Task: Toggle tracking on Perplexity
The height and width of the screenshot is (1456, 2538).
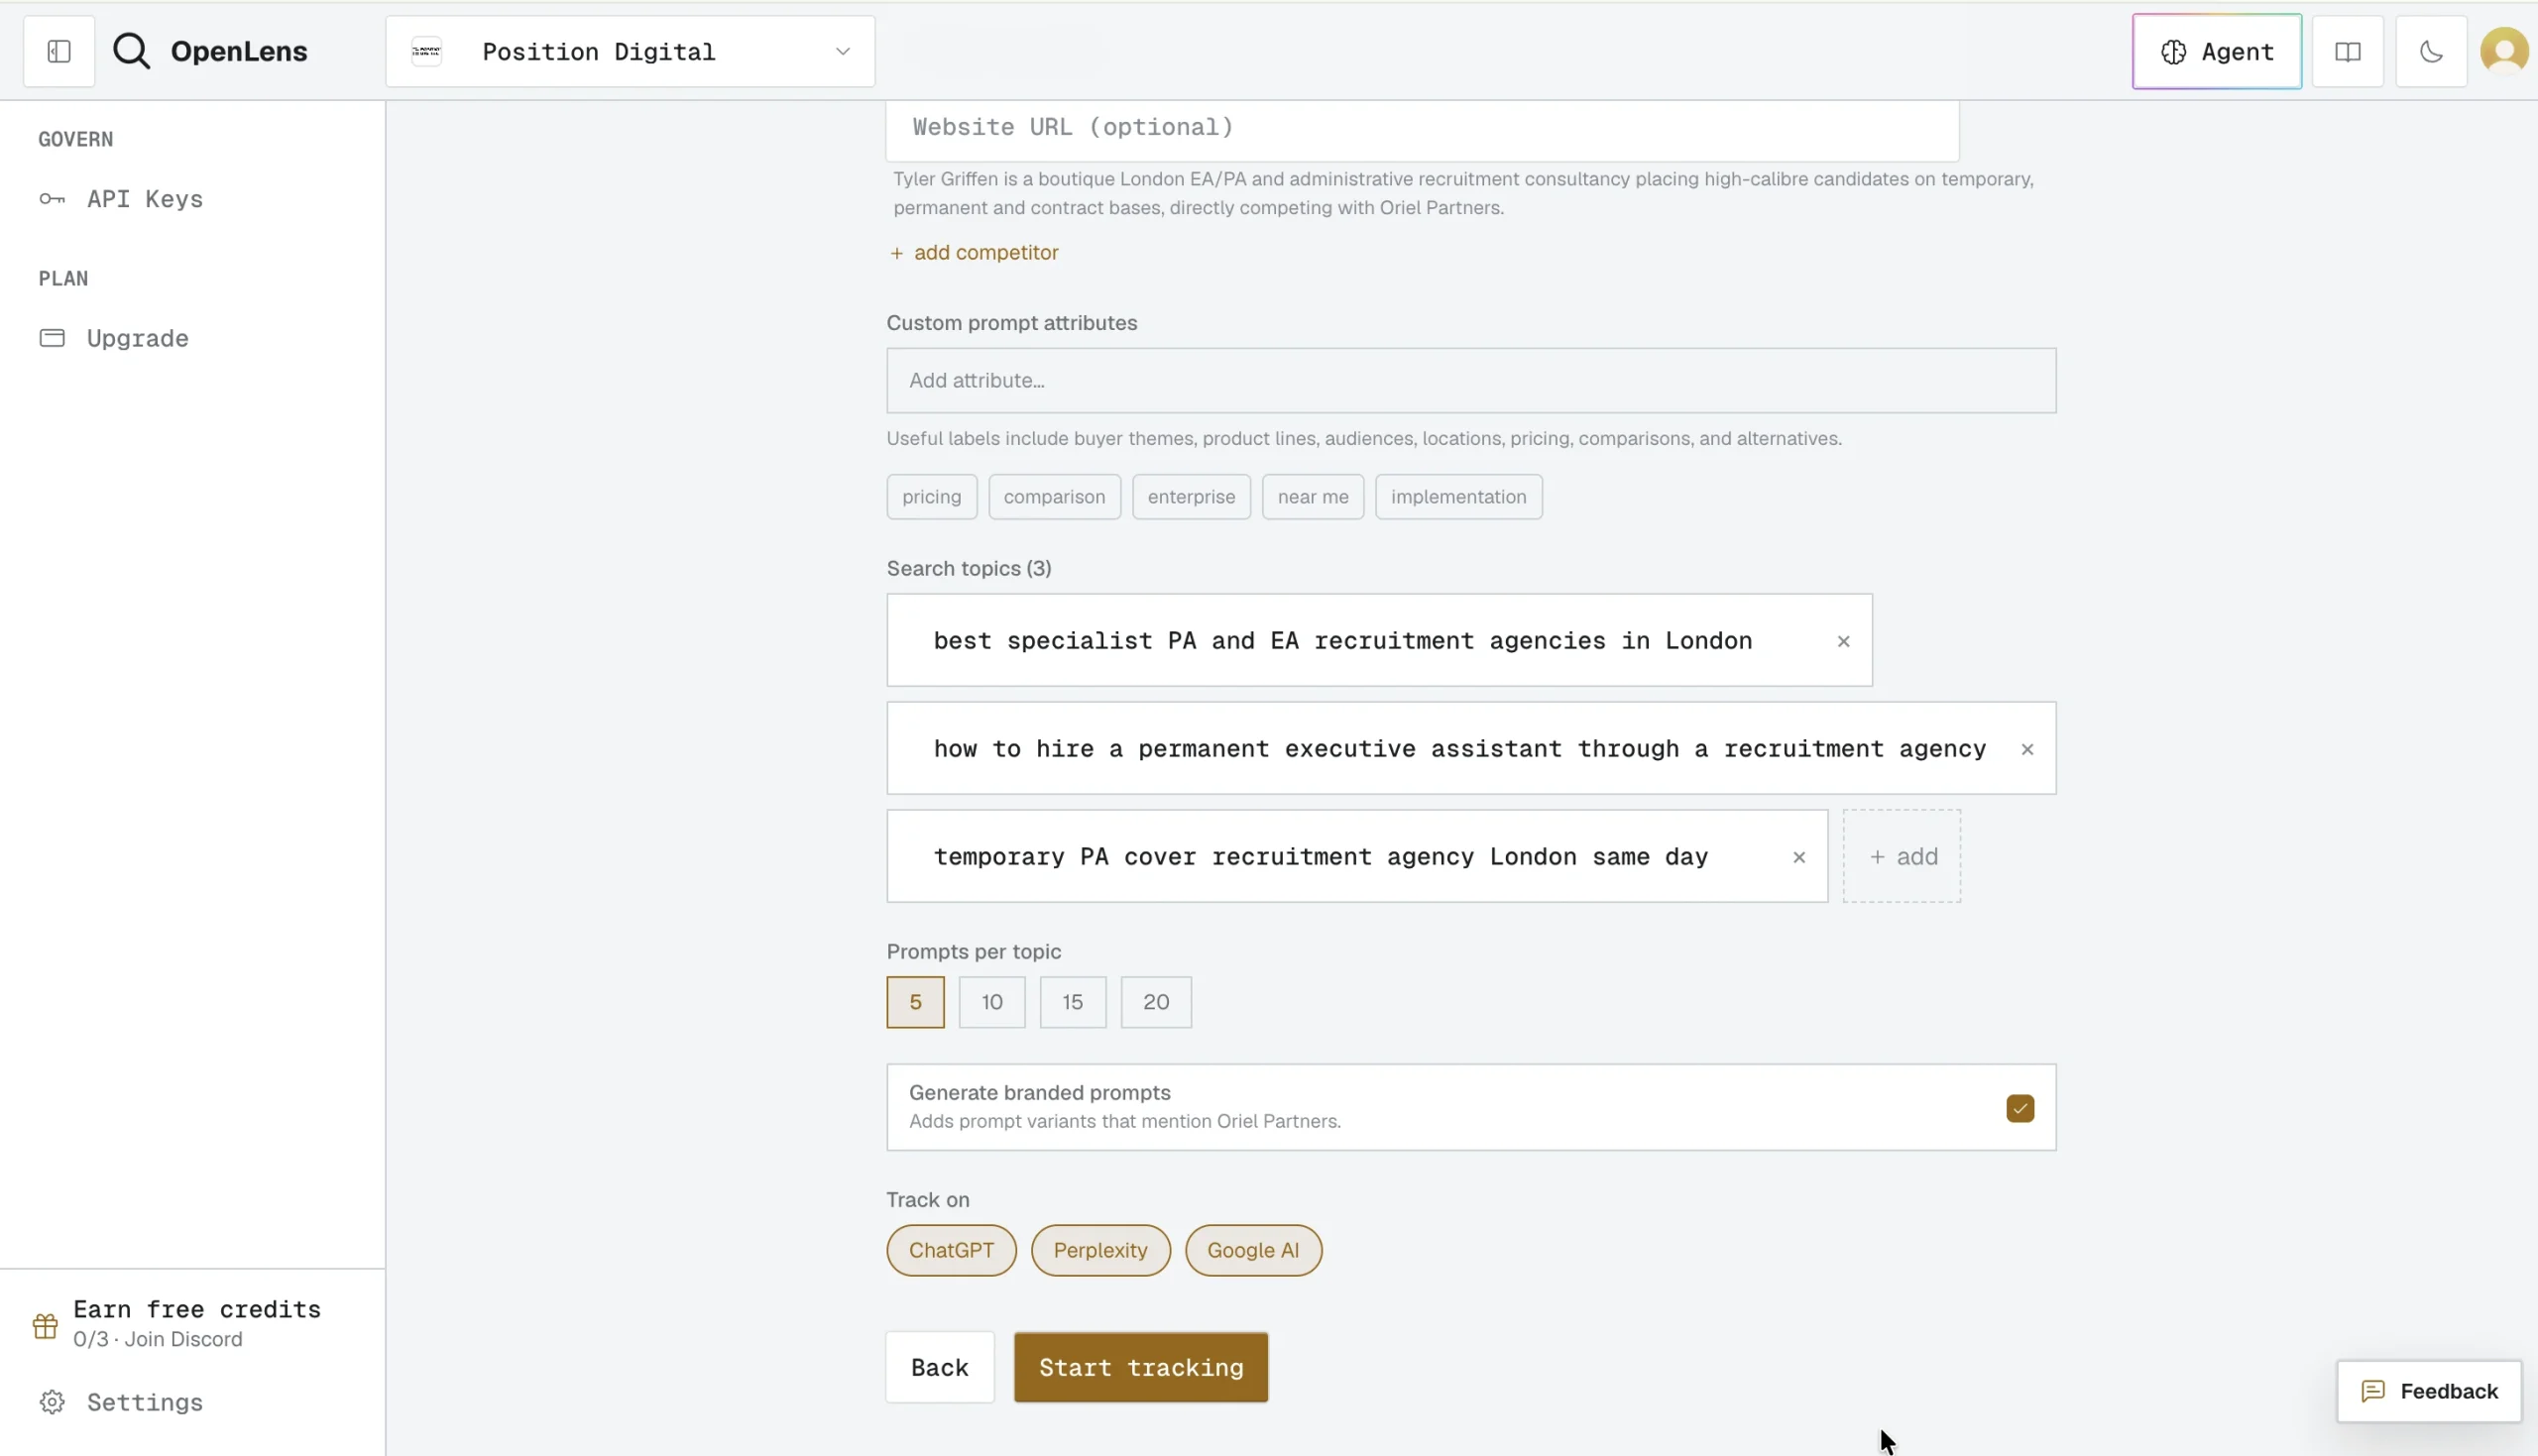Action: [1100, 1250]
